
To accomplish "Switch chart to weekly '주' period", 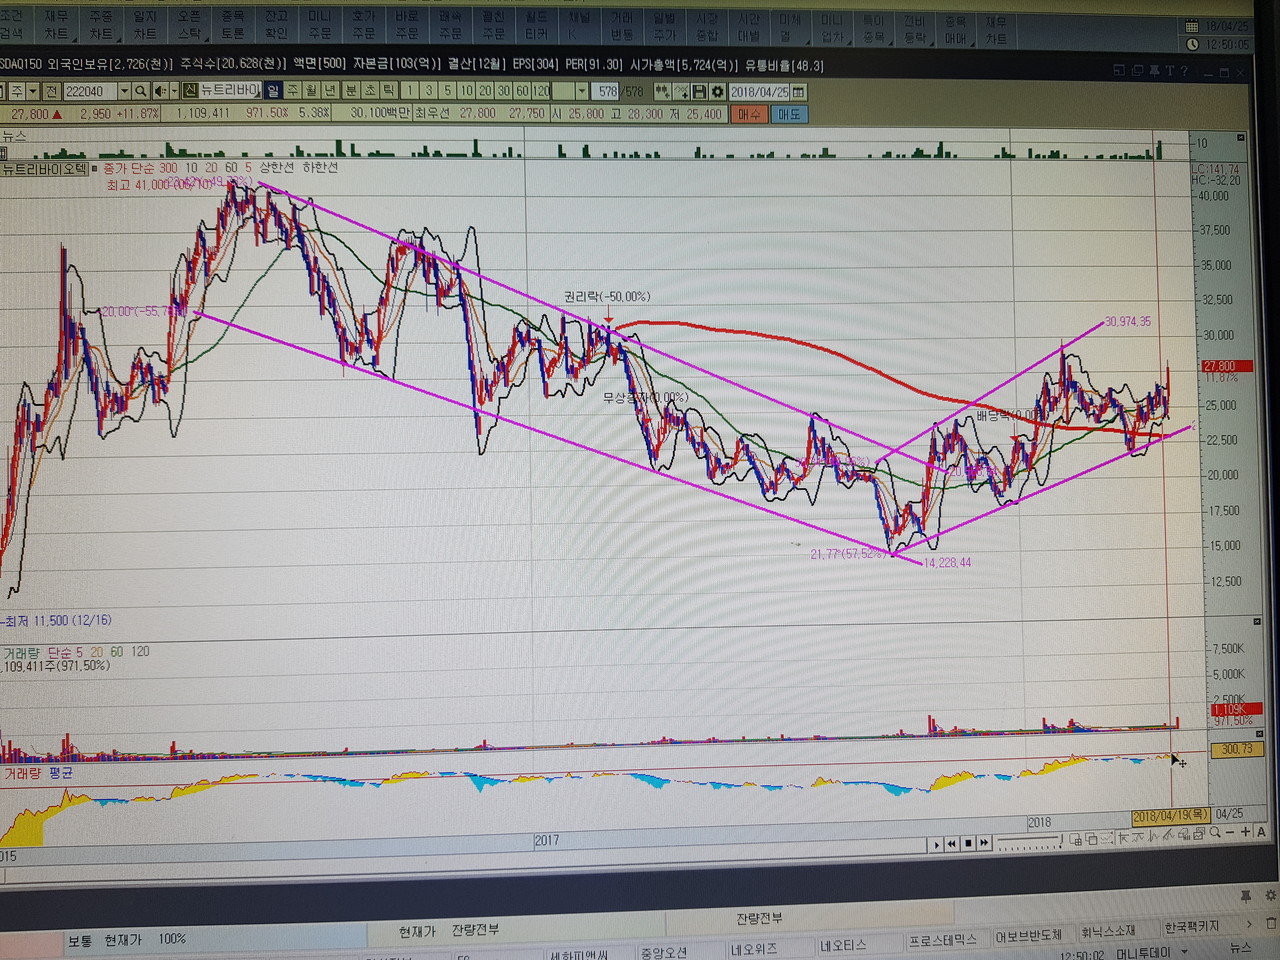I will 293,91.
